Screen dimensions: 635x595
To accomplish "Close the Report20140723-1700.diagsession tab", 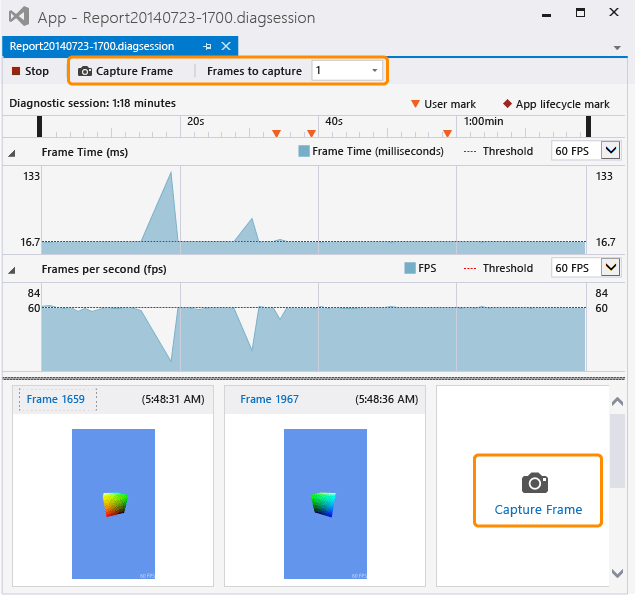I will click(226, 46).
